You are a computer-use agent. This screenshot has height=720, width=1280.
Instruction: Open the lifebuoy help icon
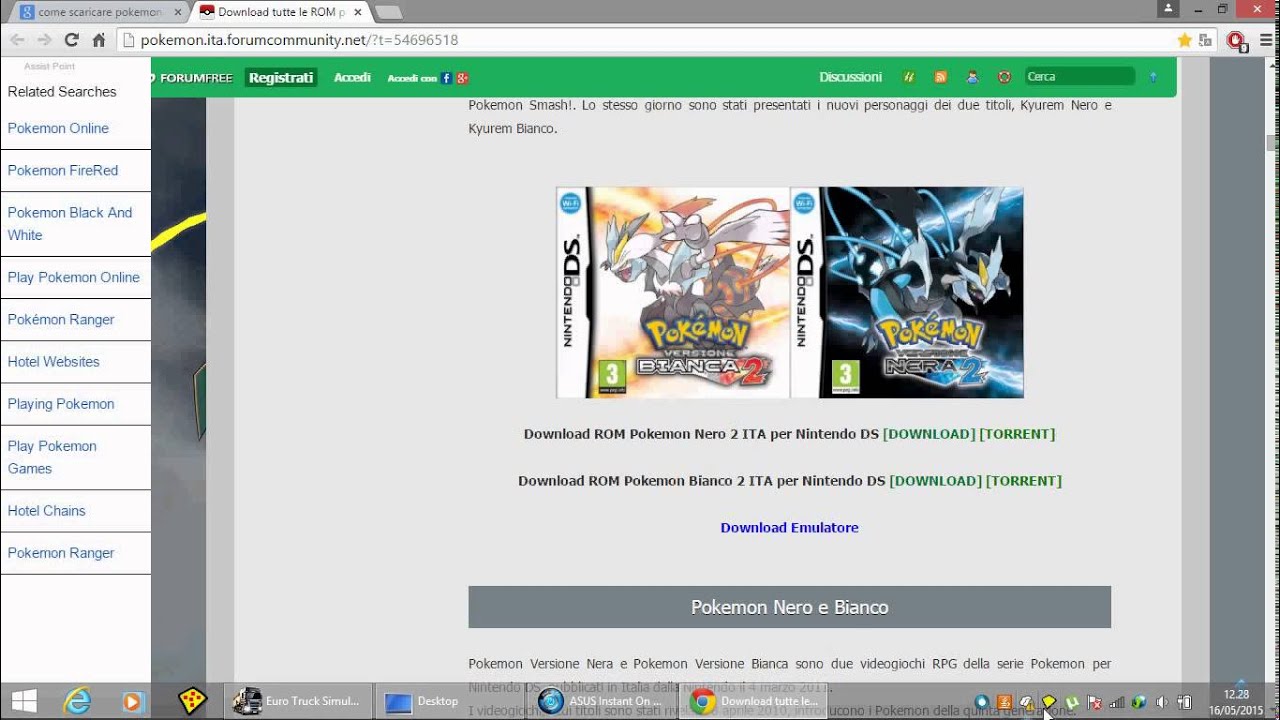coord(1004,77)
